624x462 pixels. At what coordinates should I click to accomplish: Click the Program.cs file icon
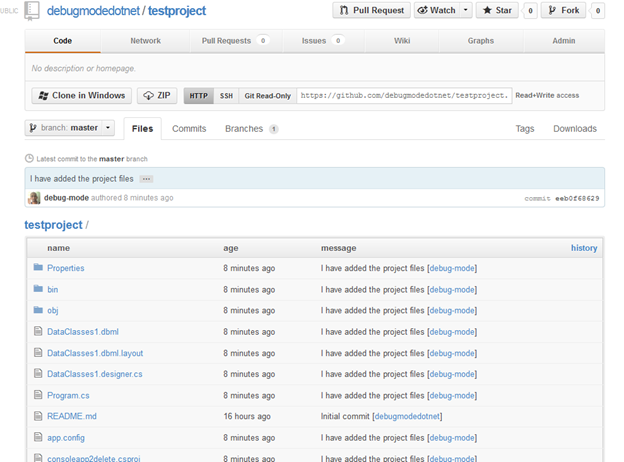(x=38, y=395)
